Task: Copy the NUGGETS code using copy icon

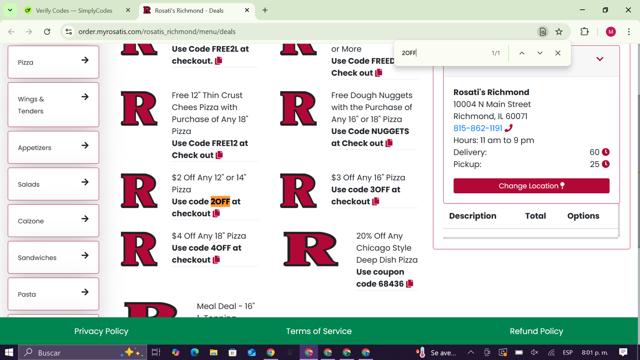Action: click(389, 143)
